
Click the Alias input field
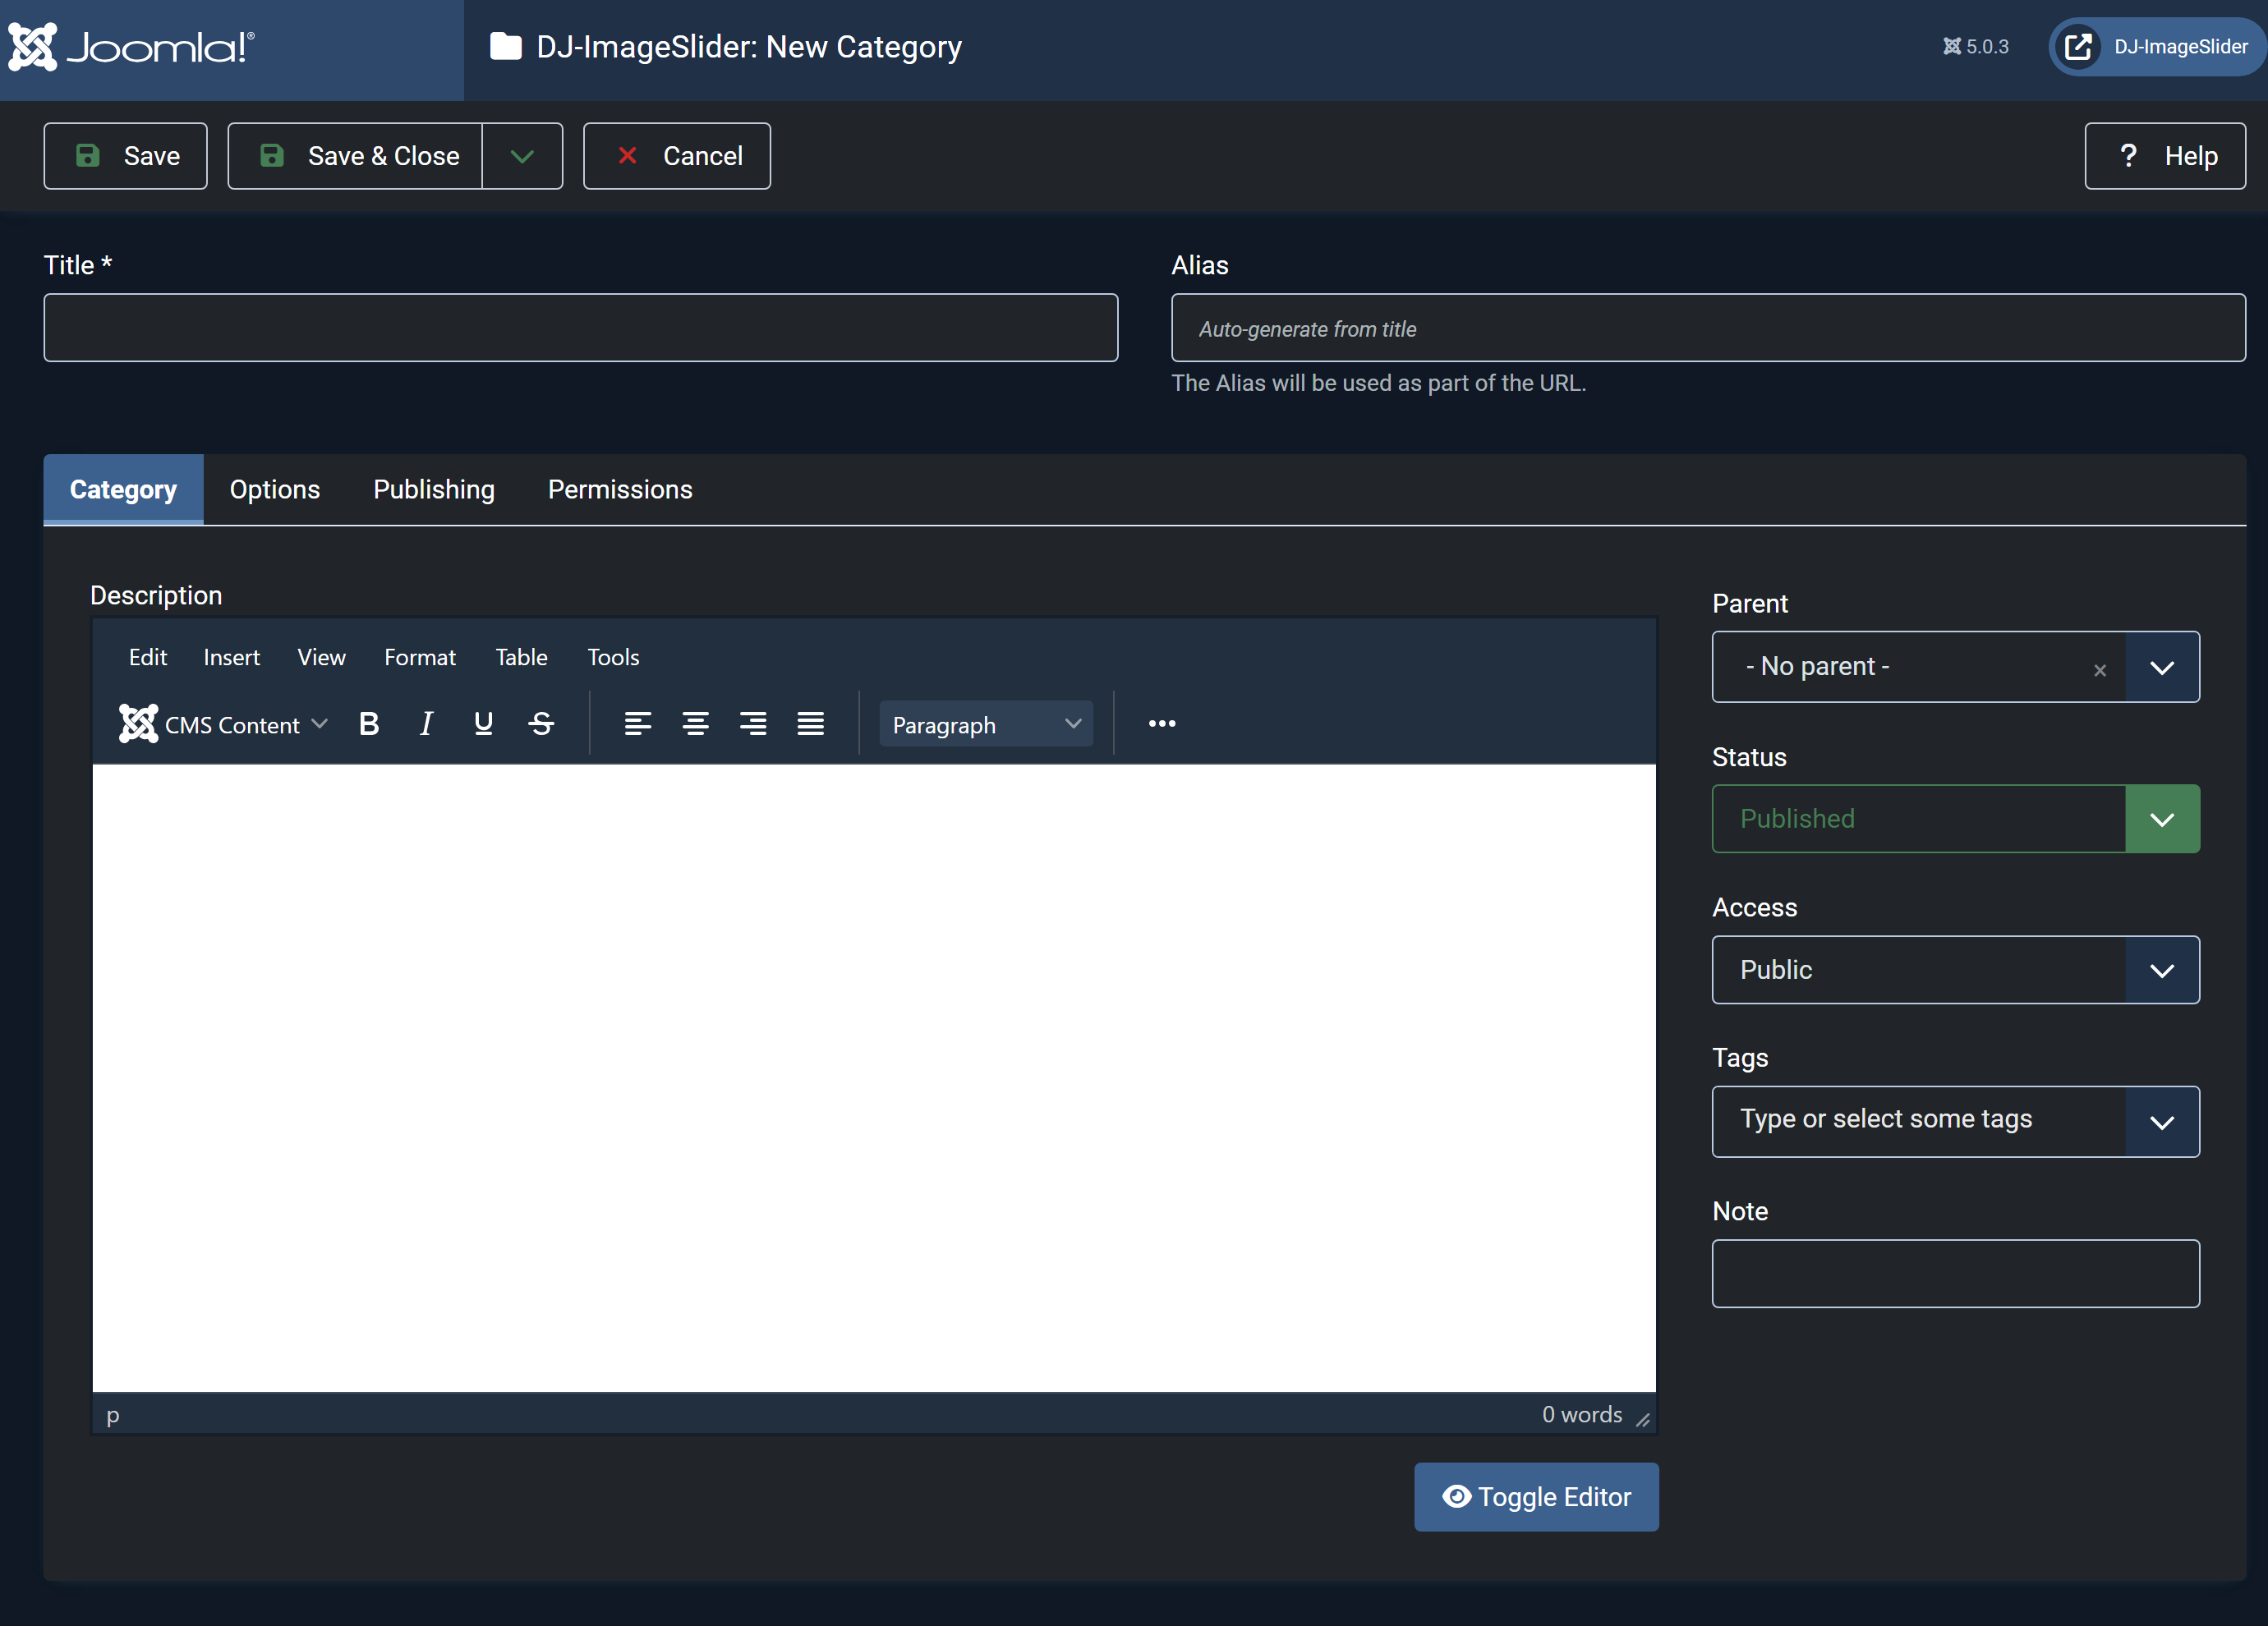[1708, 327]
